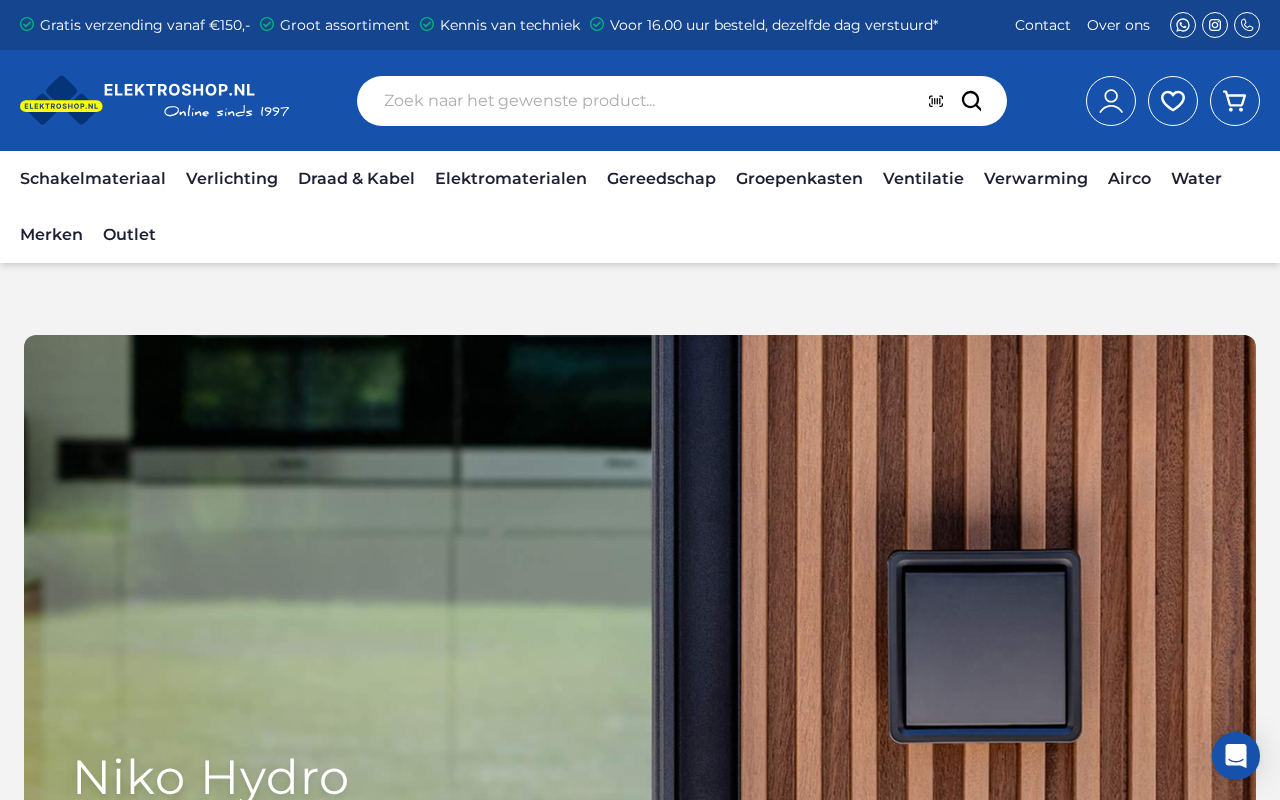Open the WhatsApp contact icon

coord(1183,25)
